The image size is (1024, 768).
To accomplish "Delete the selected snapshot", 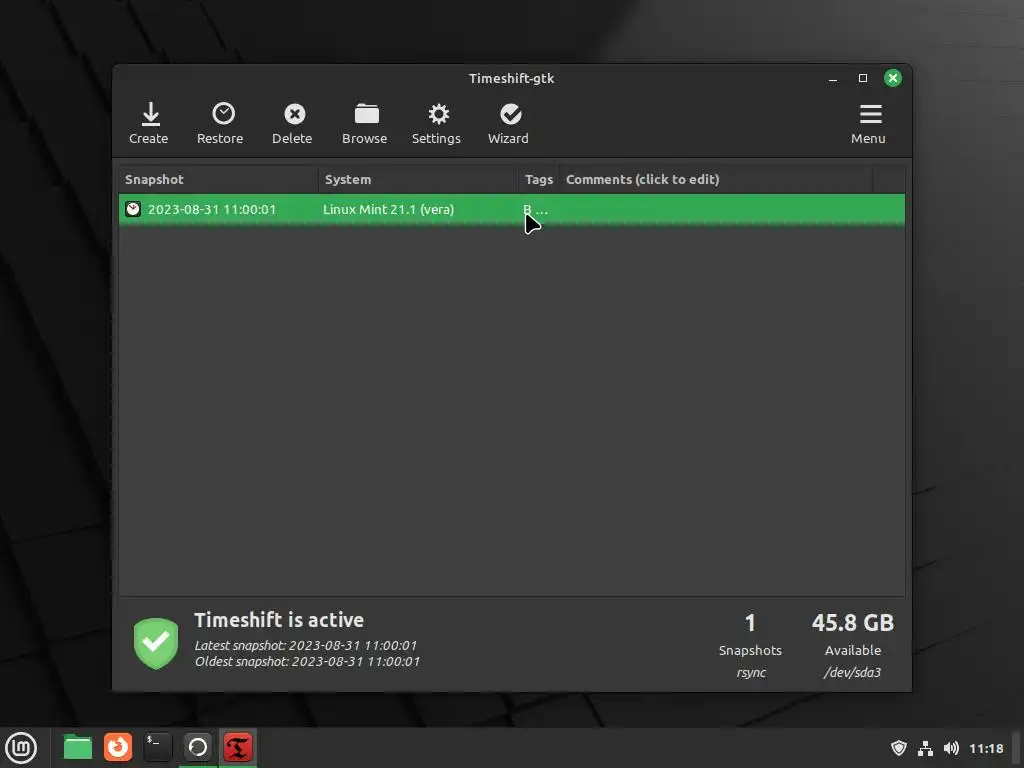I will (x=292, y=123).
